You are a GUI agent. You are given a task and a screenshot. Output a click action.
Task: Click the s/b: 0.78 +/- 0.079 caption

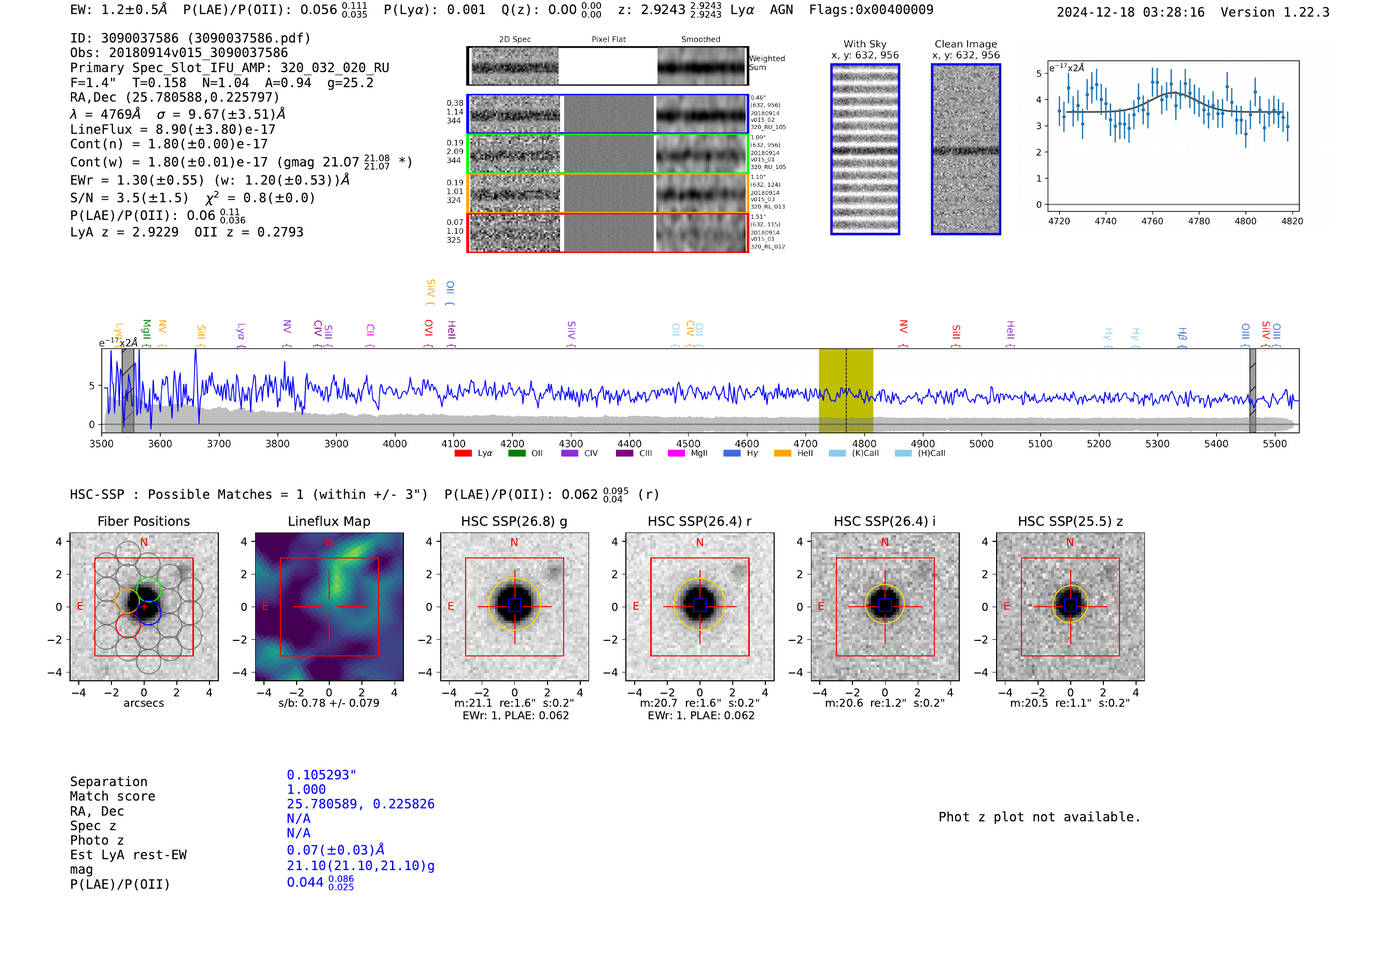click(329, 703)
